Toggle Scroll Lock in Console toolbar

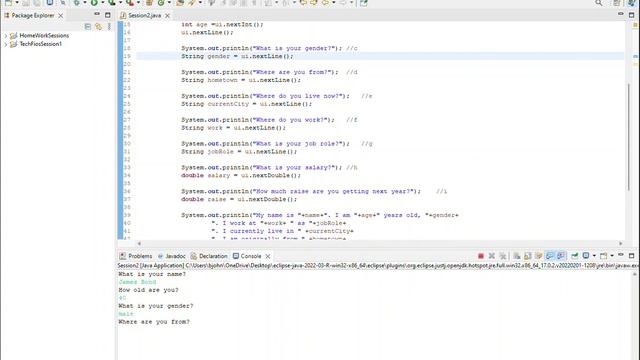point(528,256)
